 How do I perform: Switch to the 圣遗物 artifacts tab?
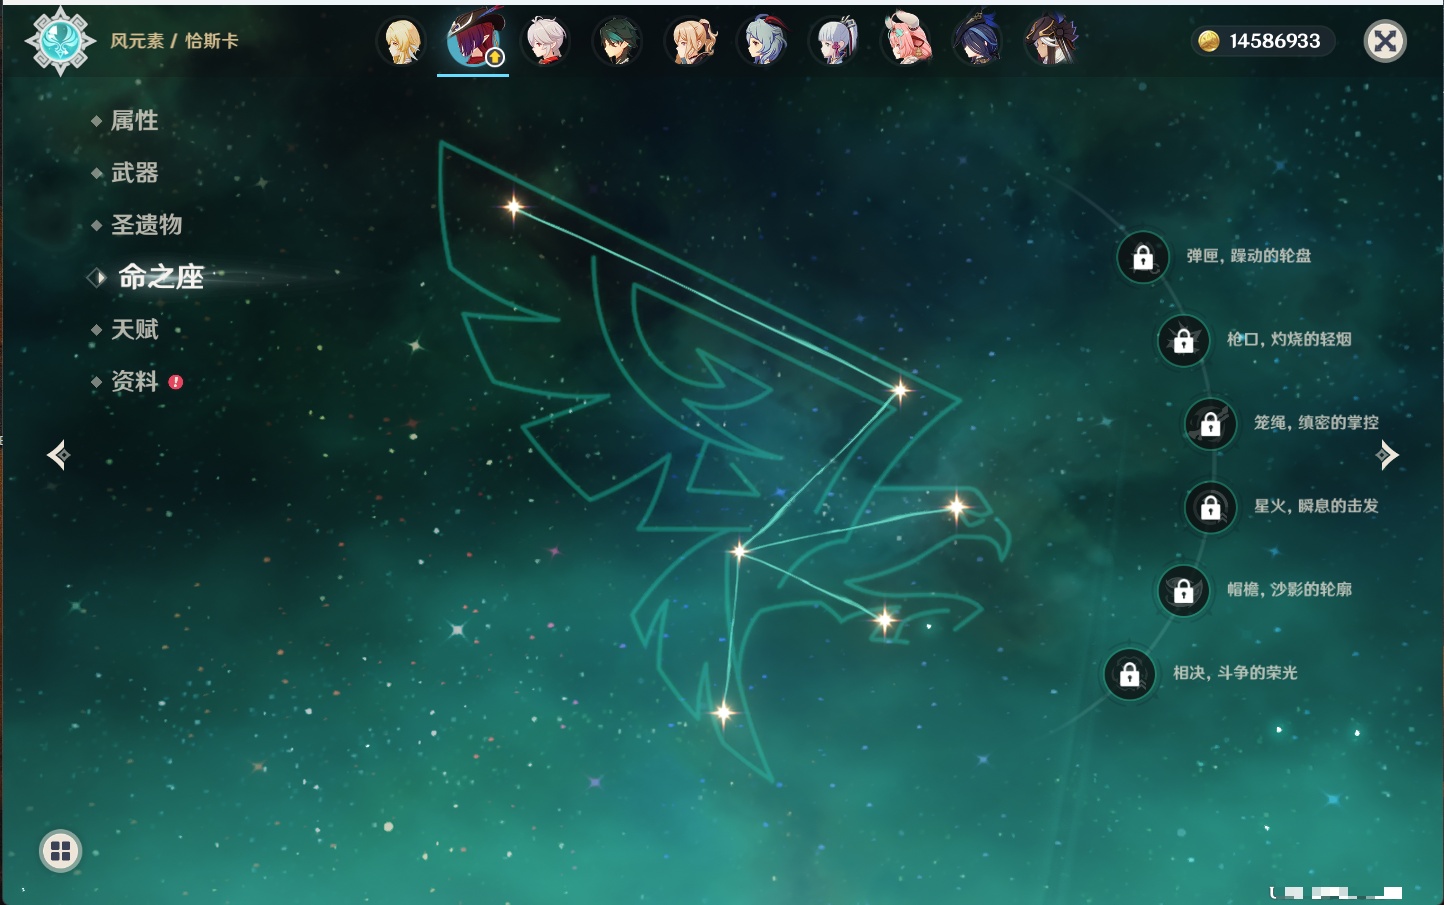click(146, 225)
